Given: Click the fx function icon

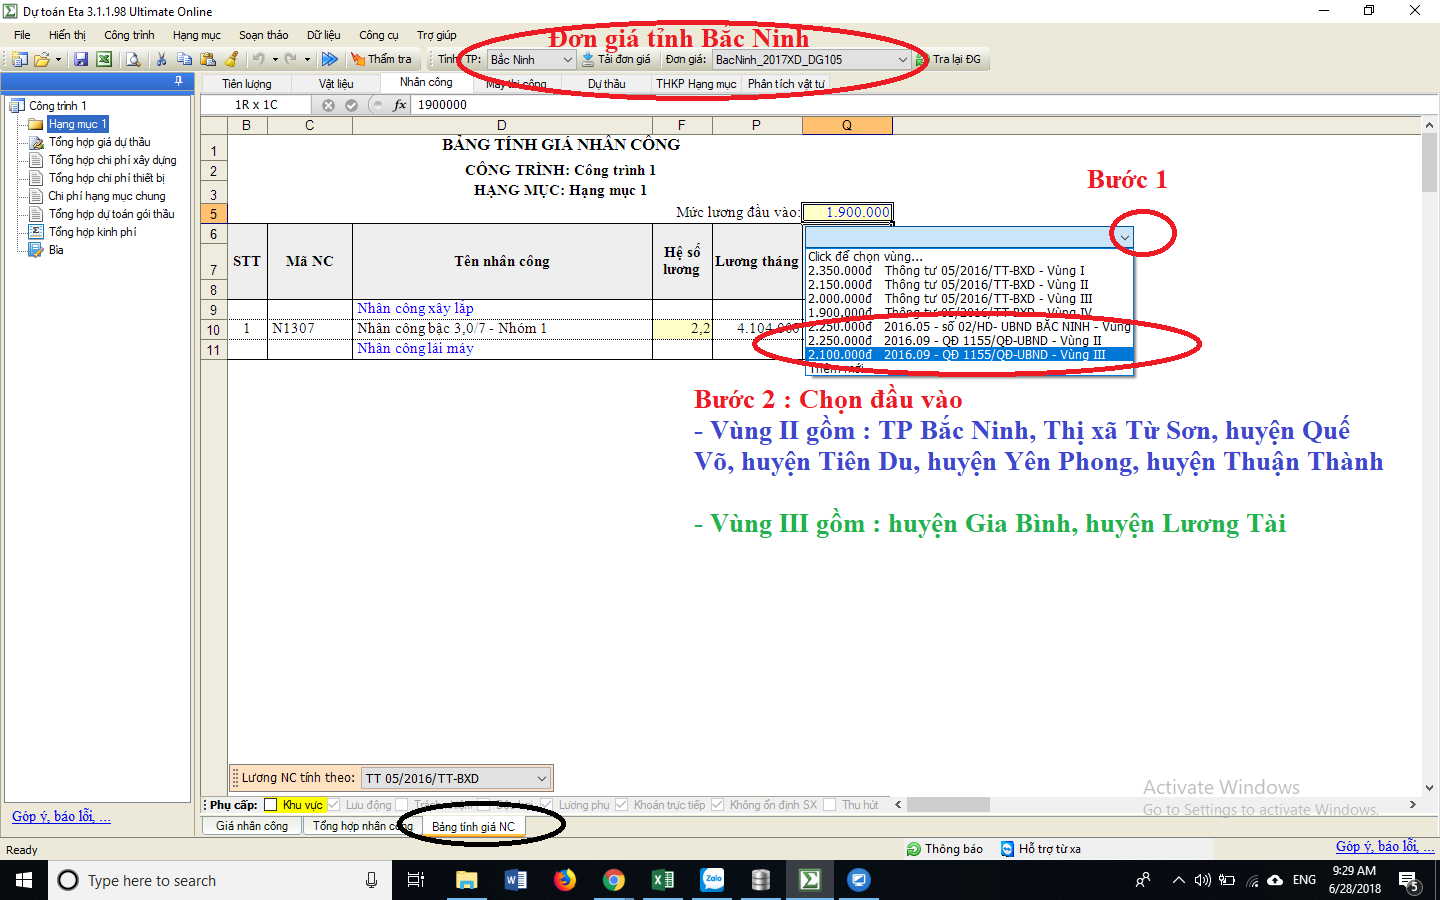Looking at the screenshot, I should 400,105.
